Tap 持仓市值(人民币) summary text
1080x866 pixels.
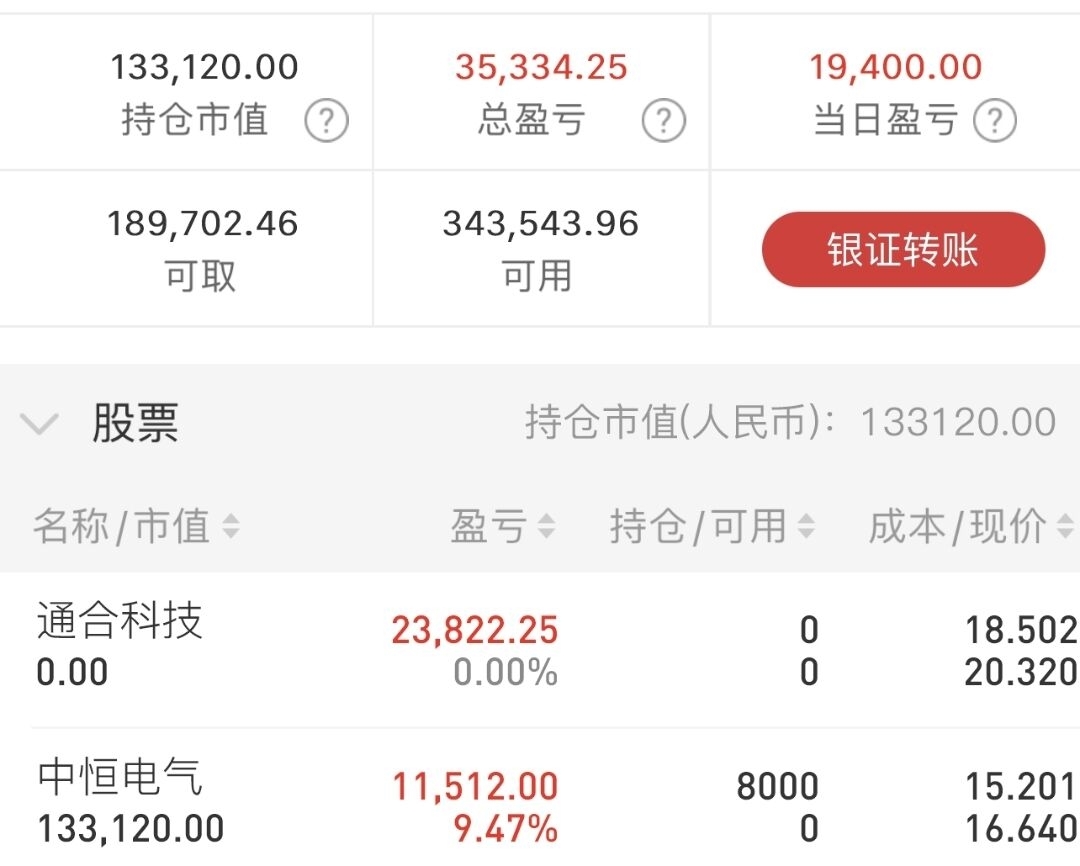[x=790, y=423]
